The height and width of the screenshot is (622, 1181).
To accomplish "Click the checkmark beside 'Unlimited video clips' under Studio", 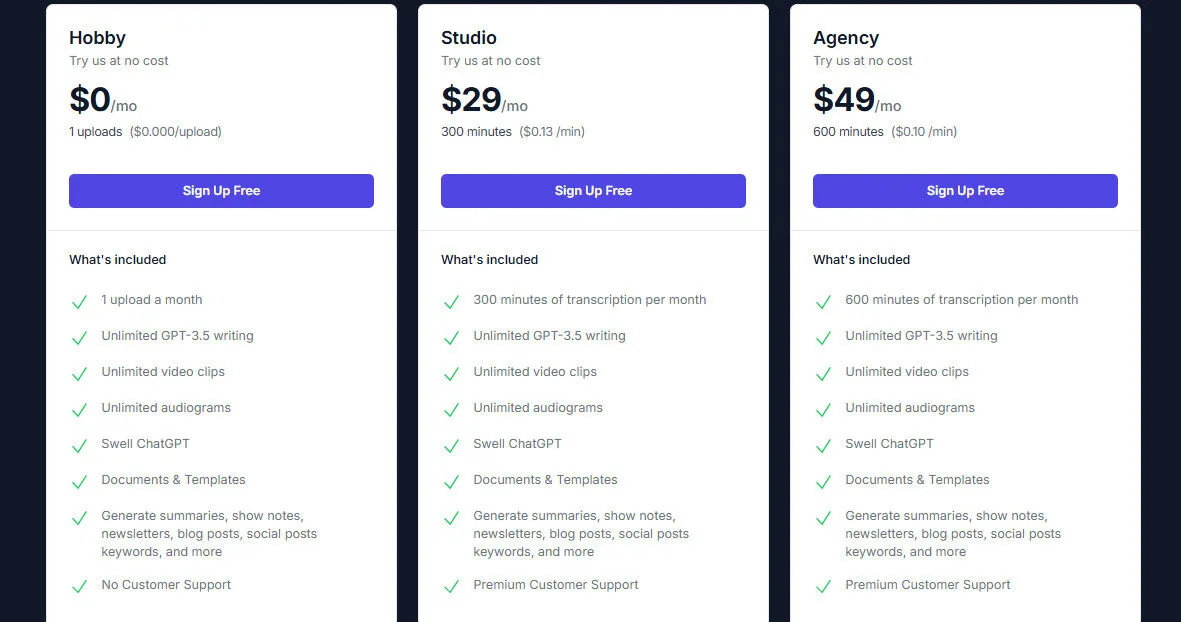I will [x=451, y=372].
